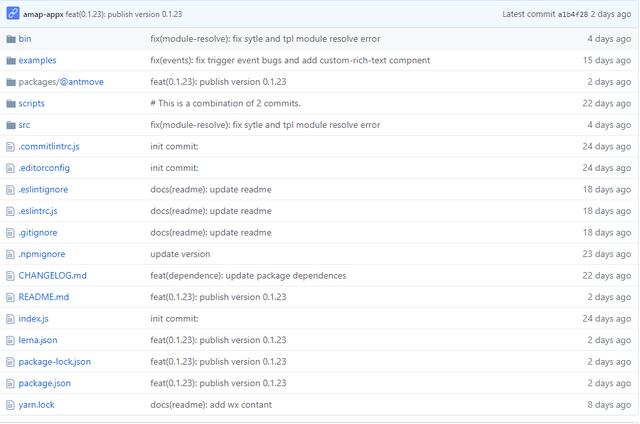
Task: Click the index.js file icon
Action: tap(10, 319)
